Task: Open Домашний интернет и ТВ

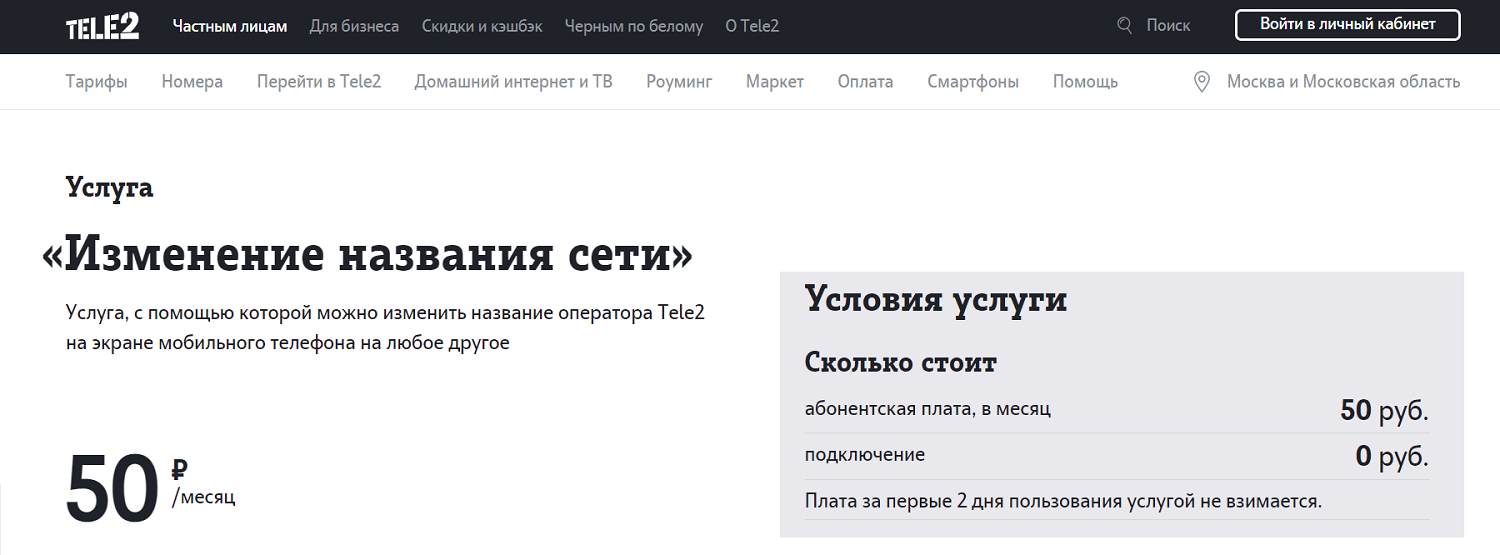Action: 514,82
